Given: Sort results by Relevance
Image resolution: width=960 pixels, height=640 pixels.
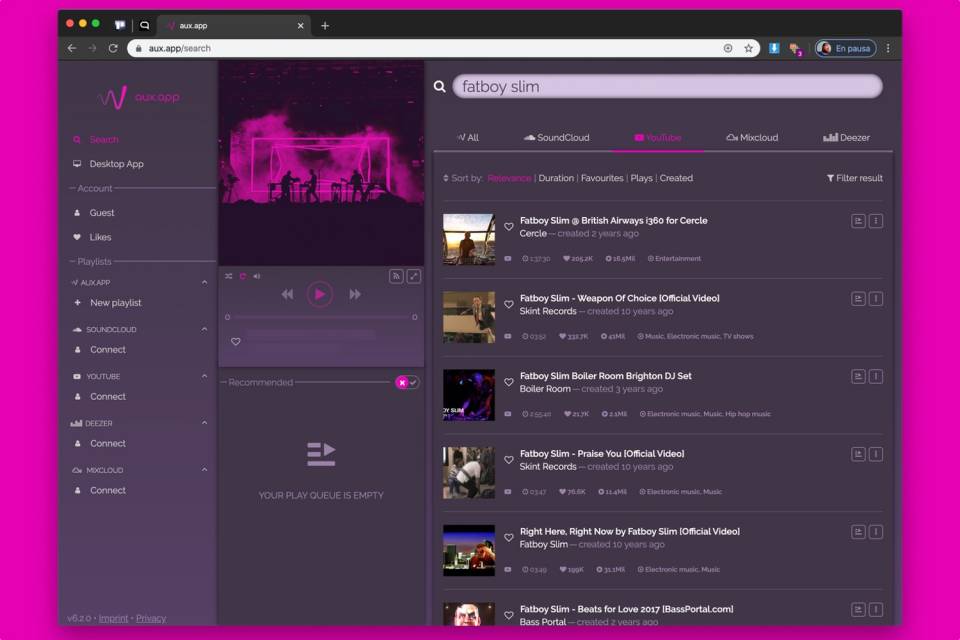Looking at the screenshot, I should pos(509,178).
